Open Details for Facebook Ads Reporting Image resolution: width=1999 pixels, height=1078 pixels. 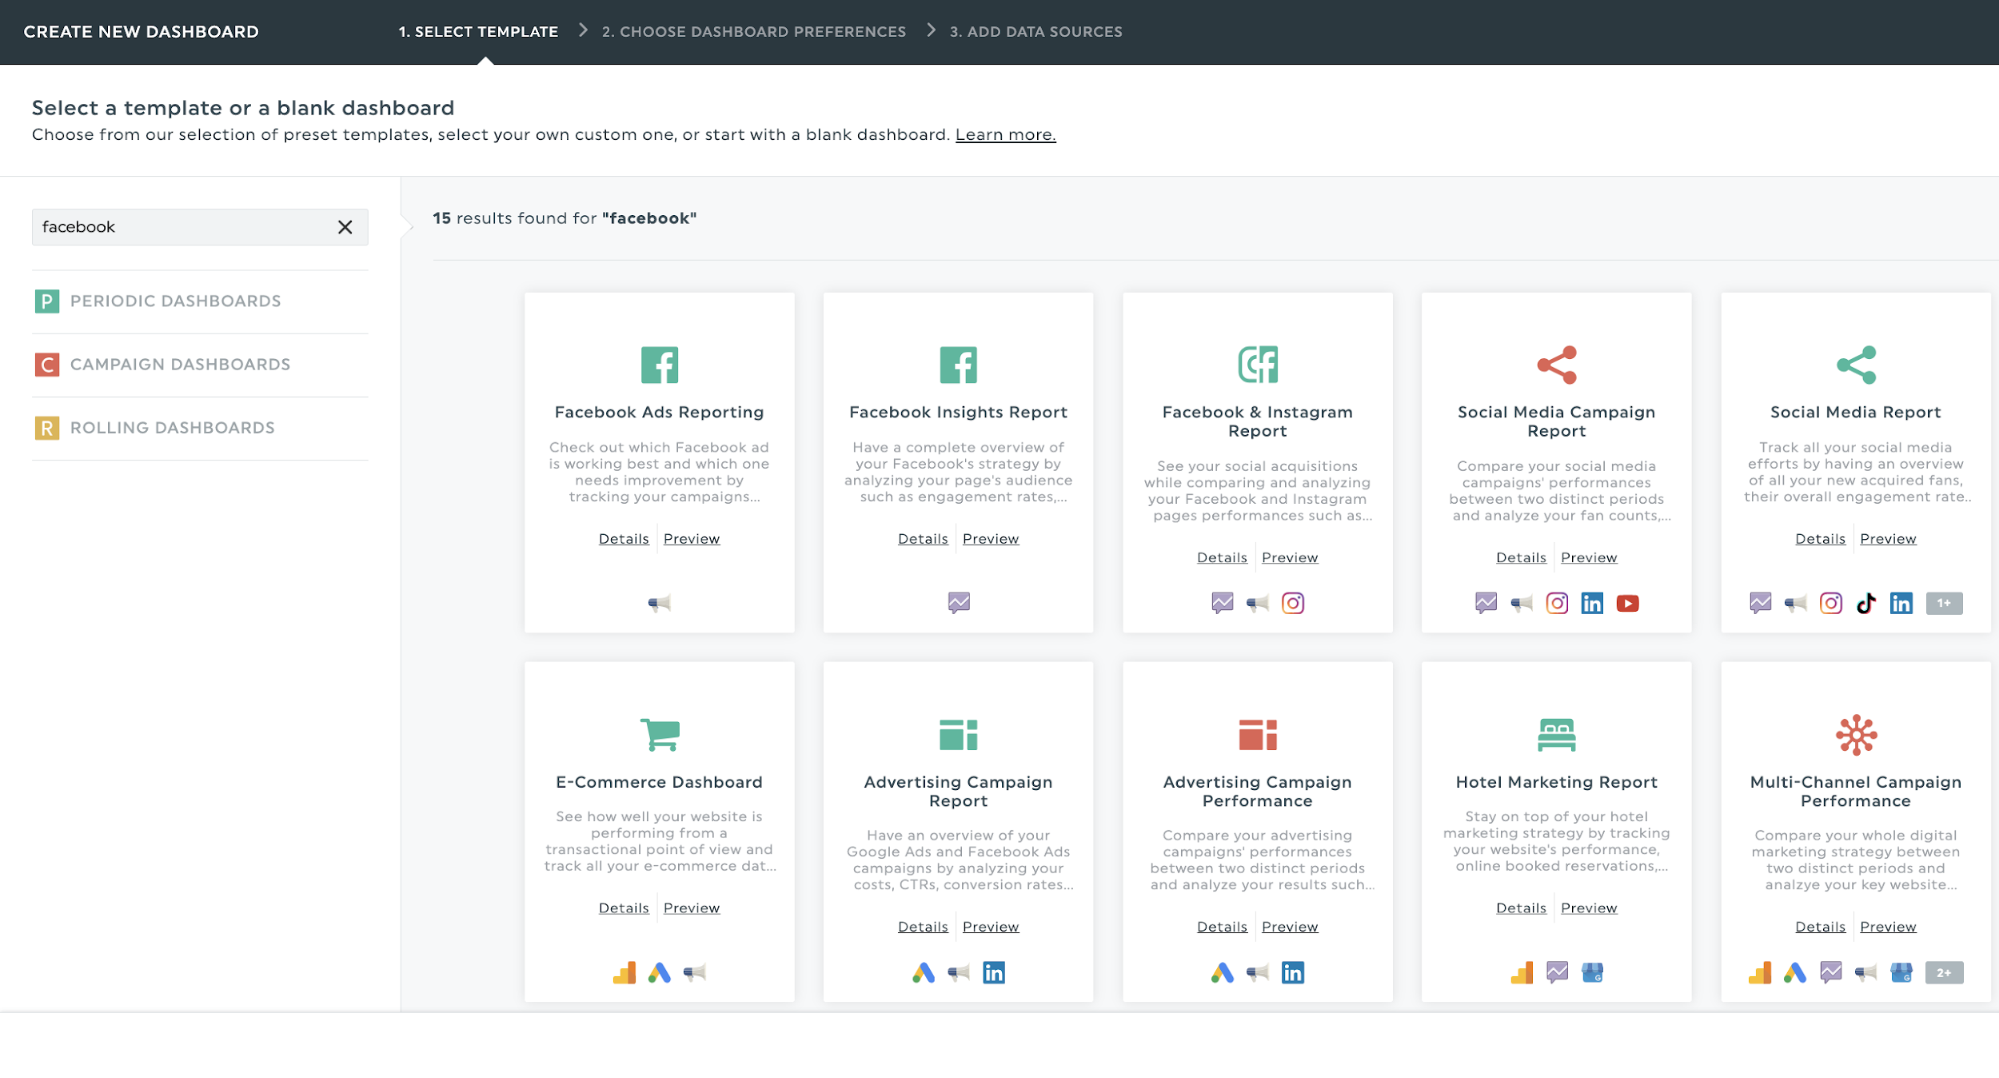click(x=624, y=539)
